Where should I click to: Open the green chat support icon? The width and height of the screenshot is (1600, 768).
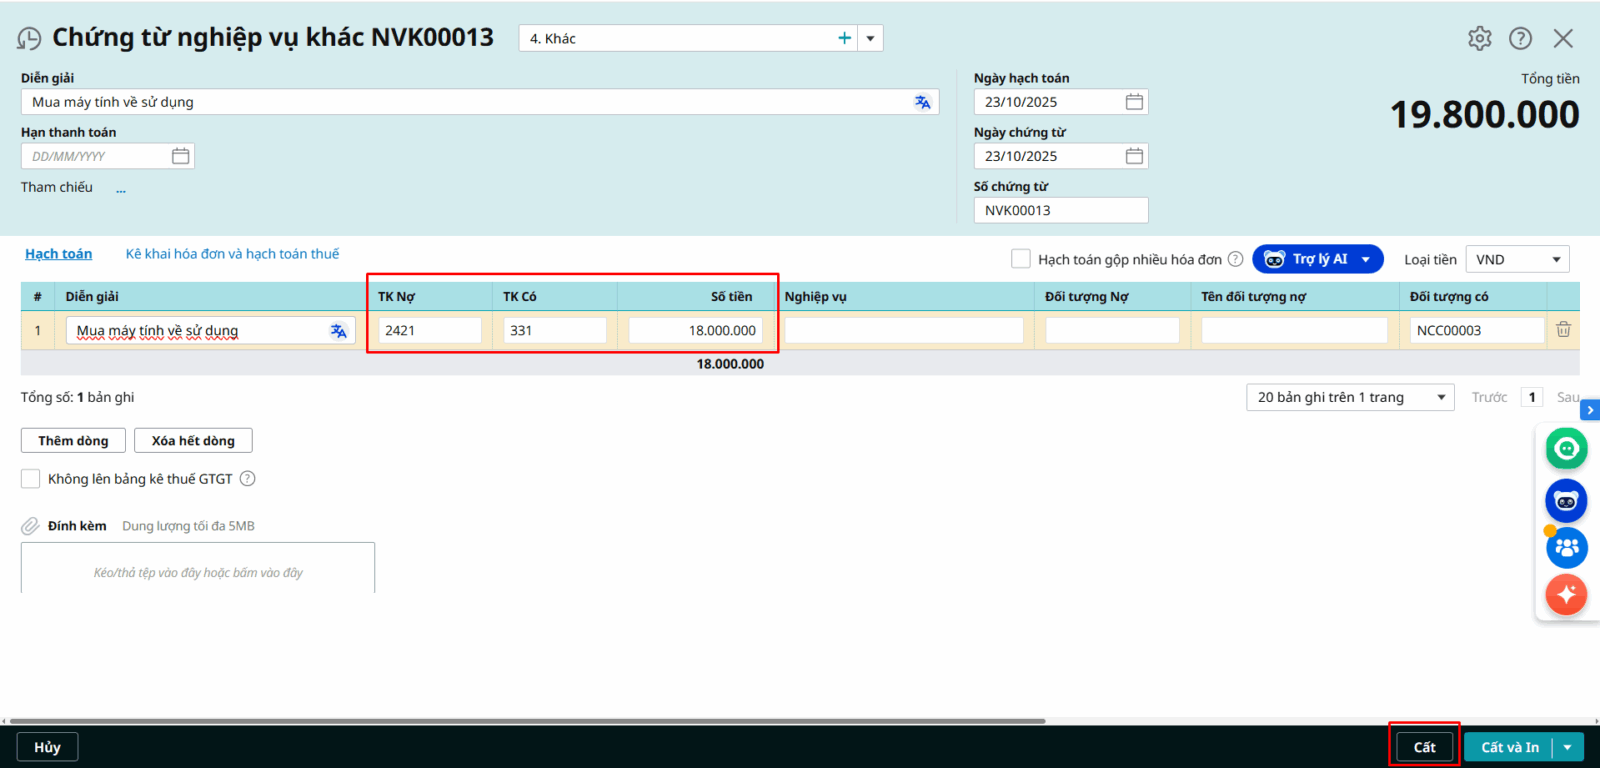pyautogui.click(x=1565, y=448)
